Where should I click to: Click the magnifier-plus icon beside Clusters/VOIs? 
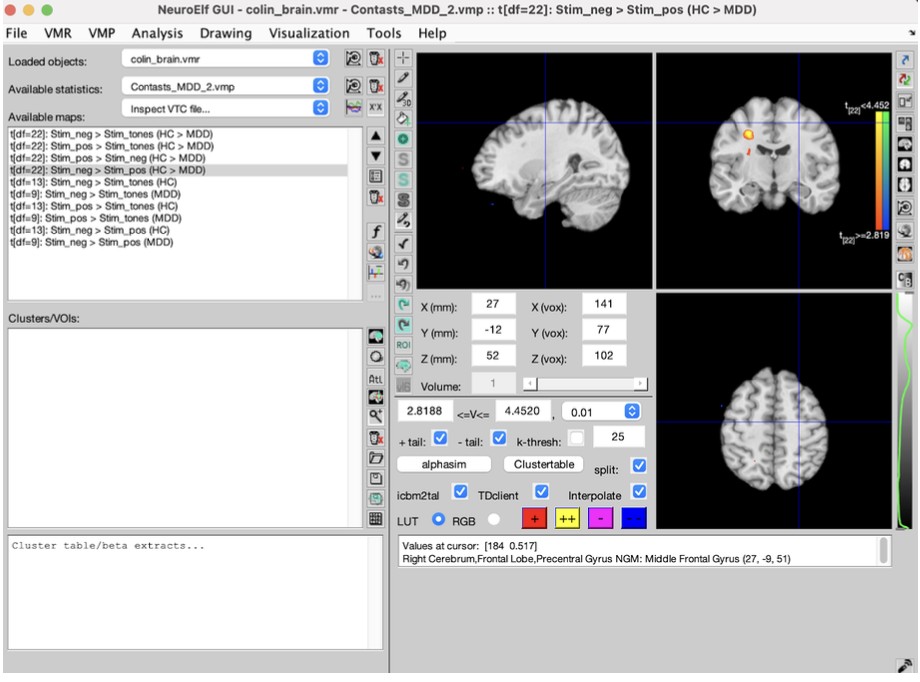[x=376, y=417]
